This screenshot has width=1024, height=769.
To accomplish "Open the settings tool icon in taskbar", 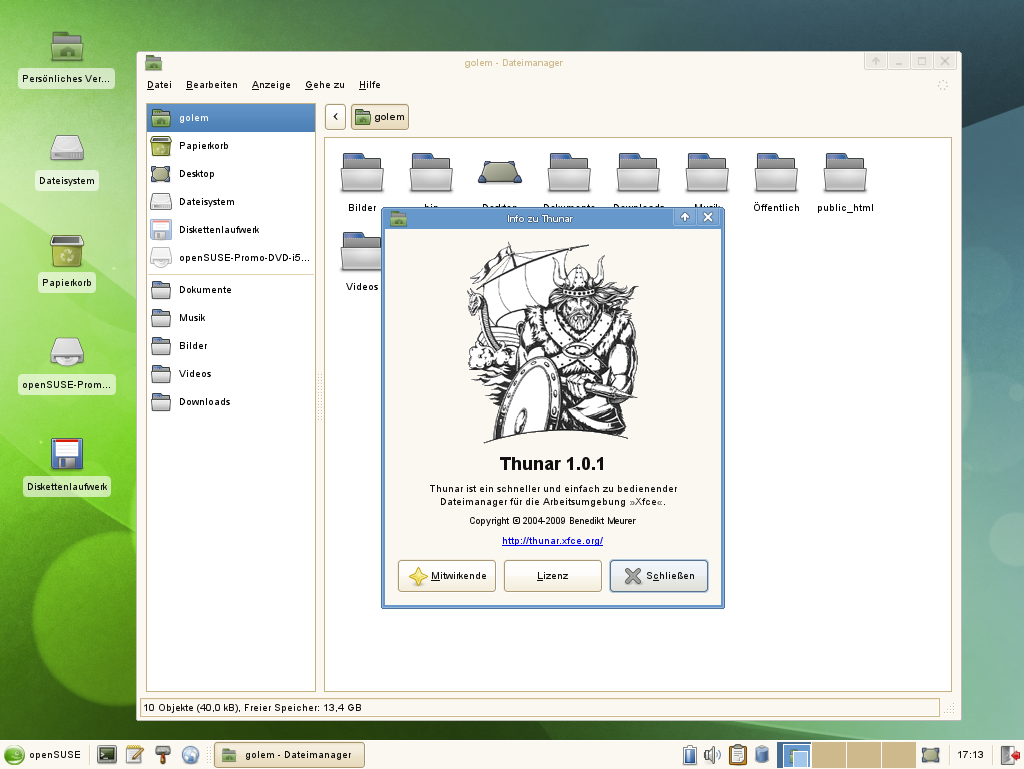I will tap(161, 755).
